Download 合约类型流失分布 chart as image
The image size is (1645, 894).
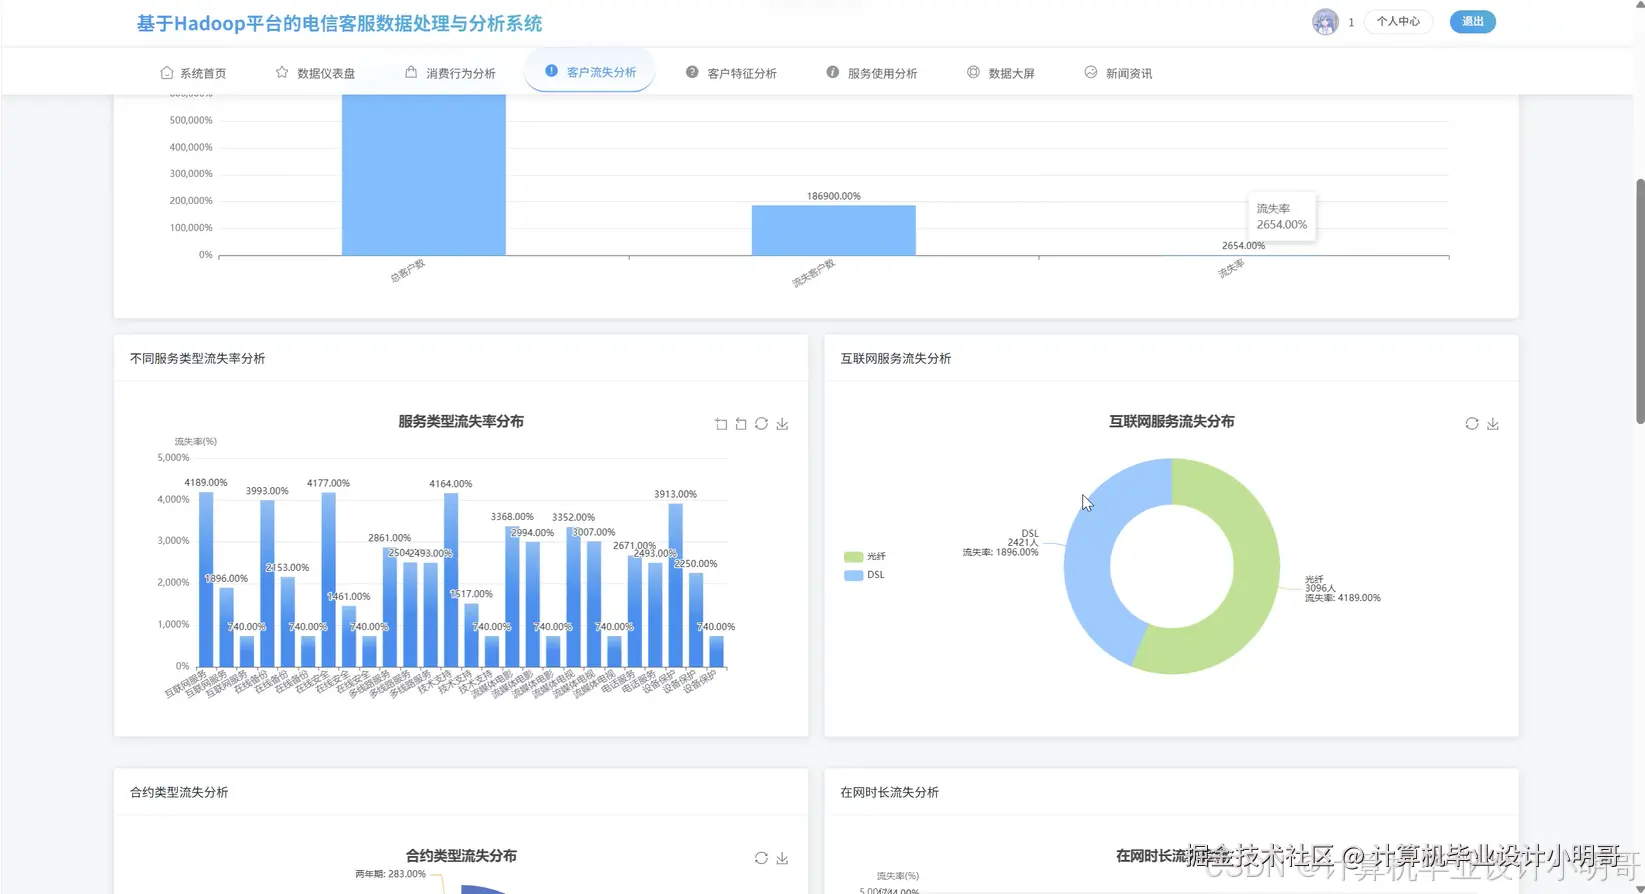tap(782, 858)
